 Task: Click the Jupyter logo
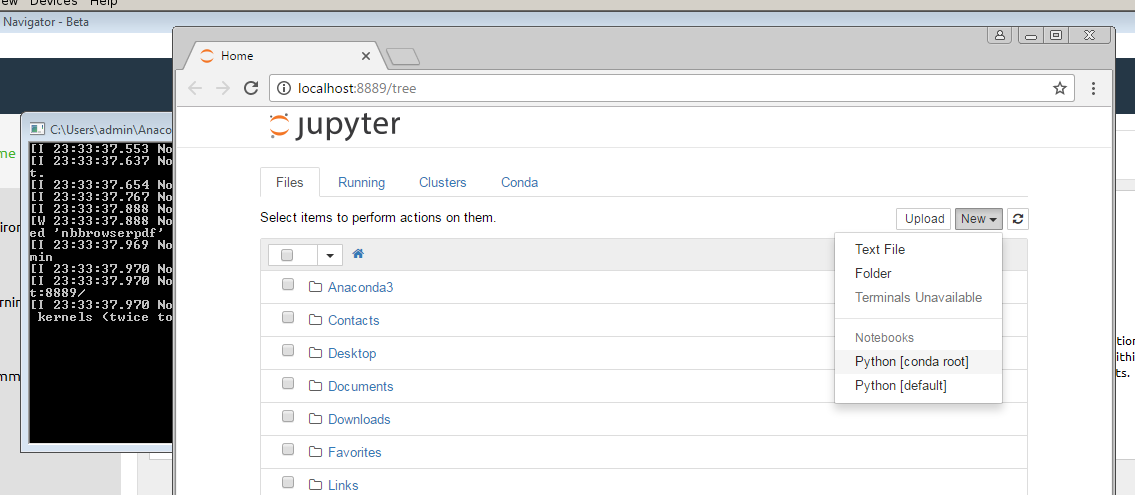pos(334,125)
